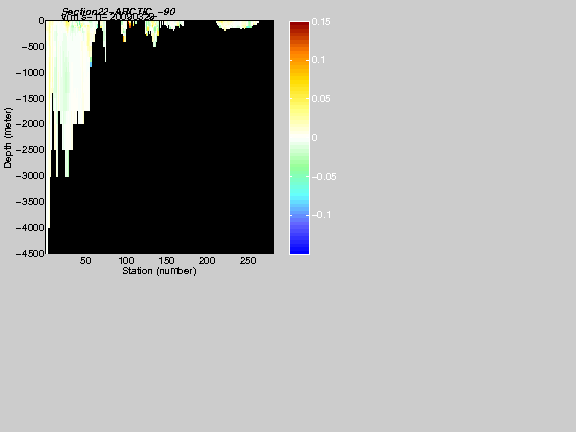Viewport: 576px width, 432px height.
Task: Click the plot title 'Section22-ARCTIC -90'
Action: coord(118,11)
